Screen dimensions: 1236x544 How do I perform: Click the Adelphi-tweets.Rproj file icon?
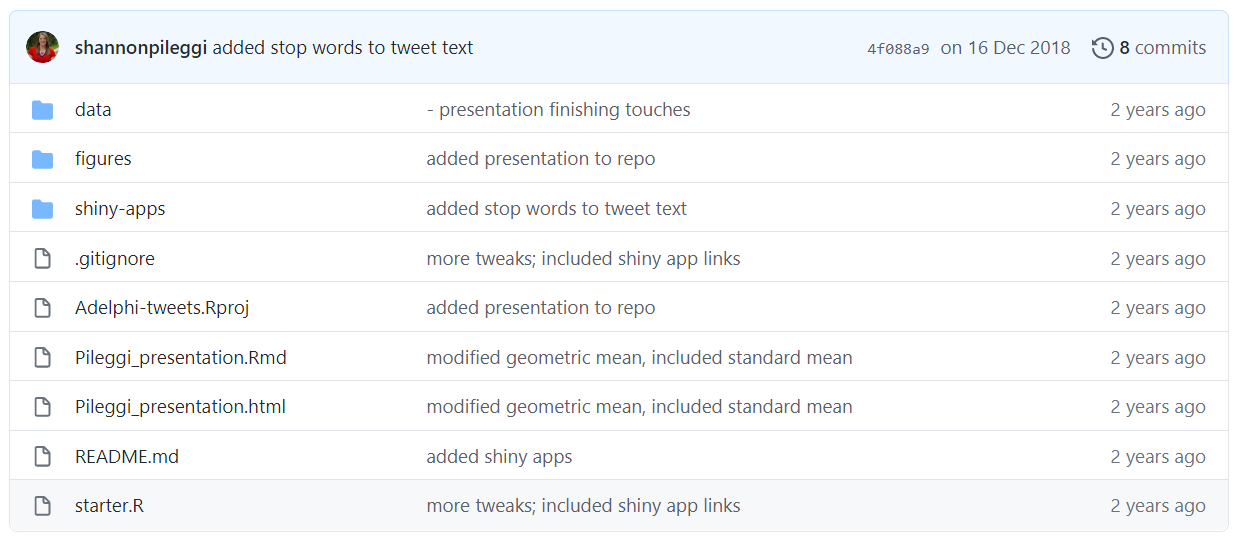(x=42, y=308)
